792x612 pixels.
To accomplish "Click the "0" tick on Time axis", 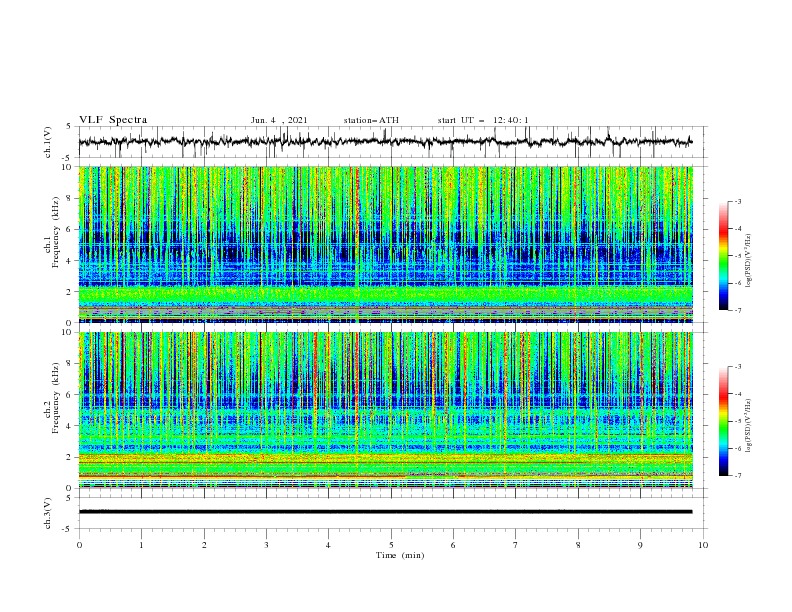I will tap(79, 545).
